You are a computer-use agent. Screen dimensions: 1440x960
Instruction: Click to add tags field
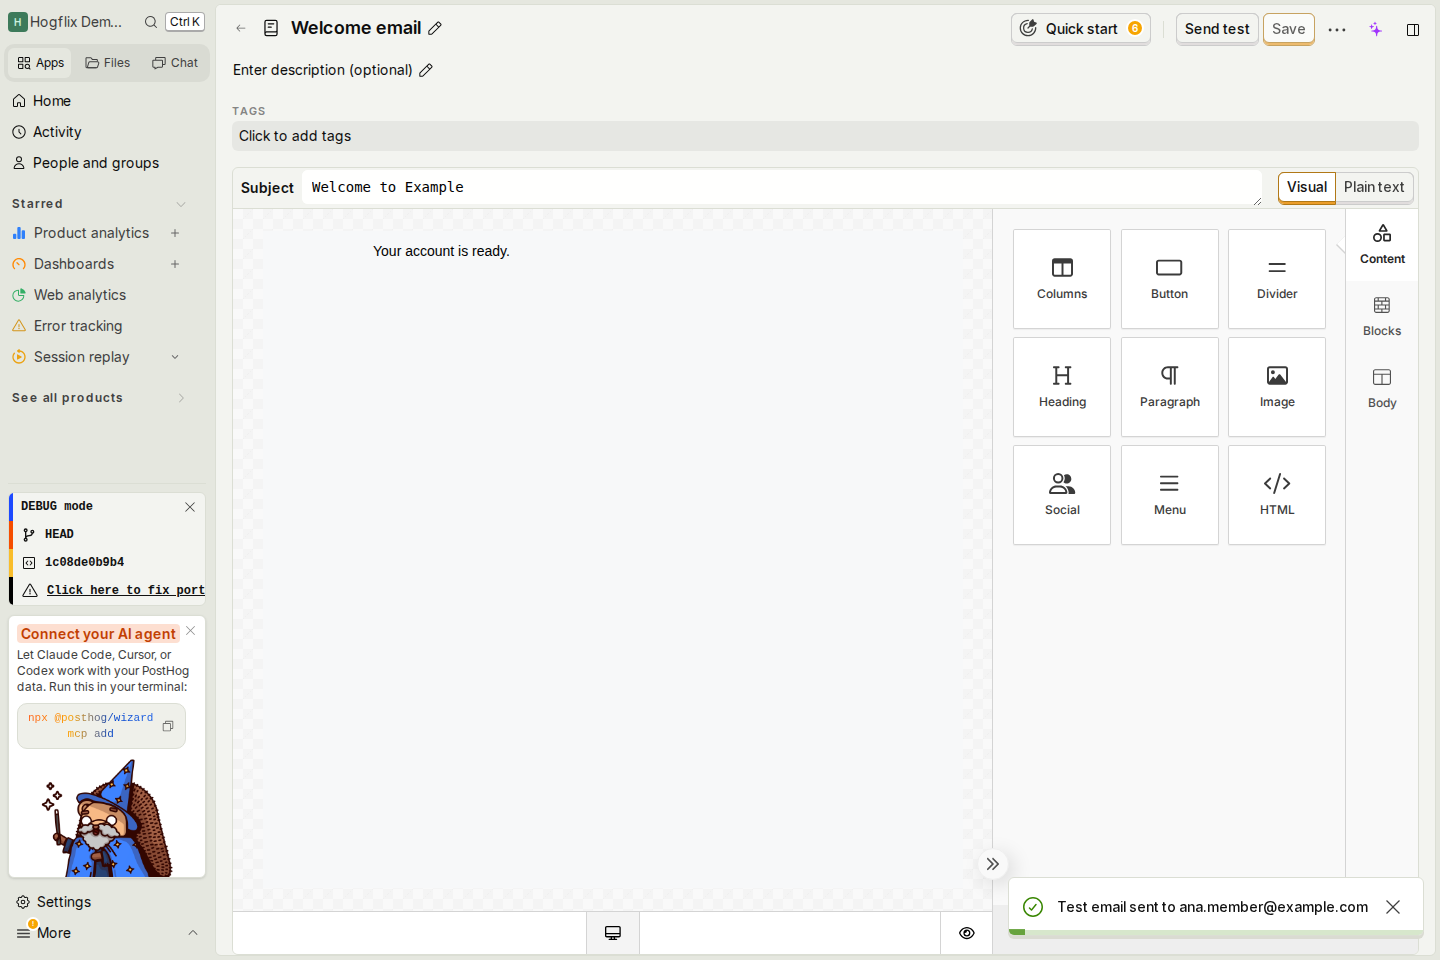[825, 136]
